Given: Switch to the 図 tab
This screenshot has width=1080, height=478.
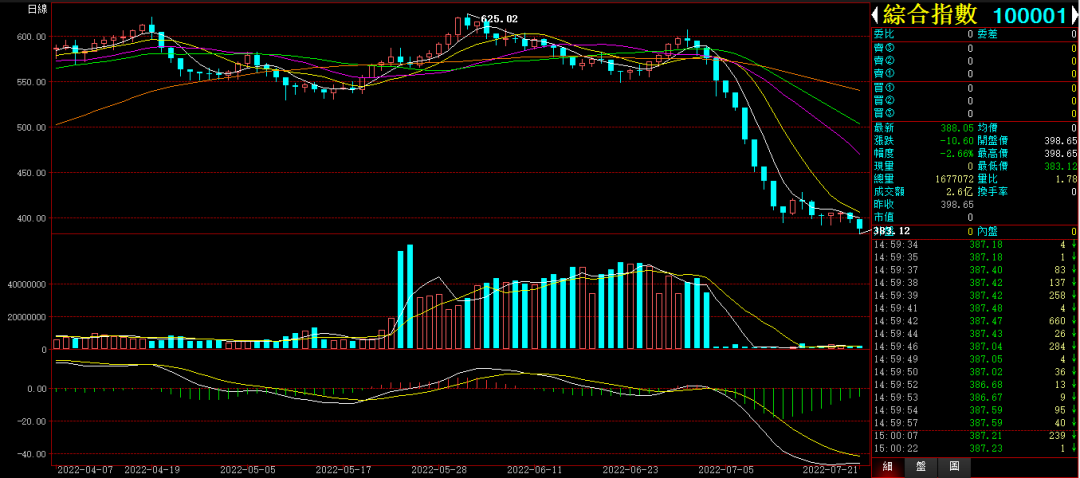Looking at the screenshot, I should 954,467.
